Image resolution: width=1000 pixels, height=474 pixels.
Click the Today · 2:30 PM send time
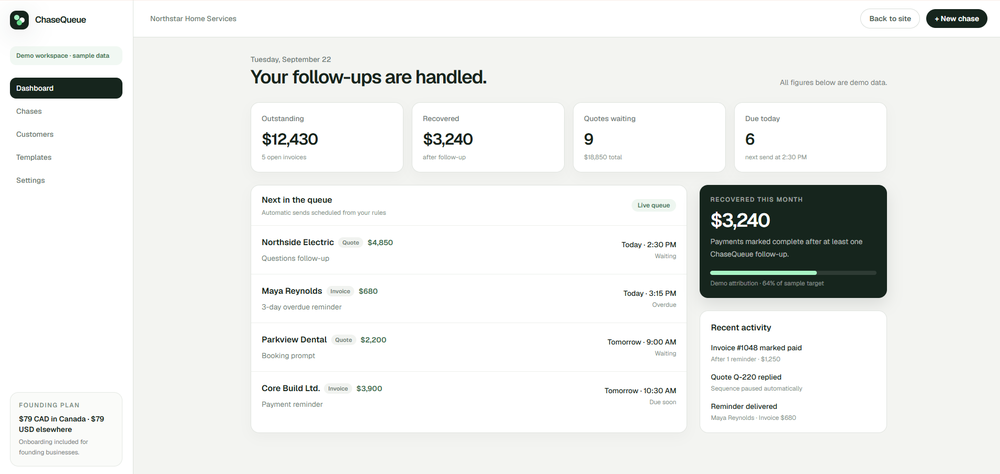point(649,244)
